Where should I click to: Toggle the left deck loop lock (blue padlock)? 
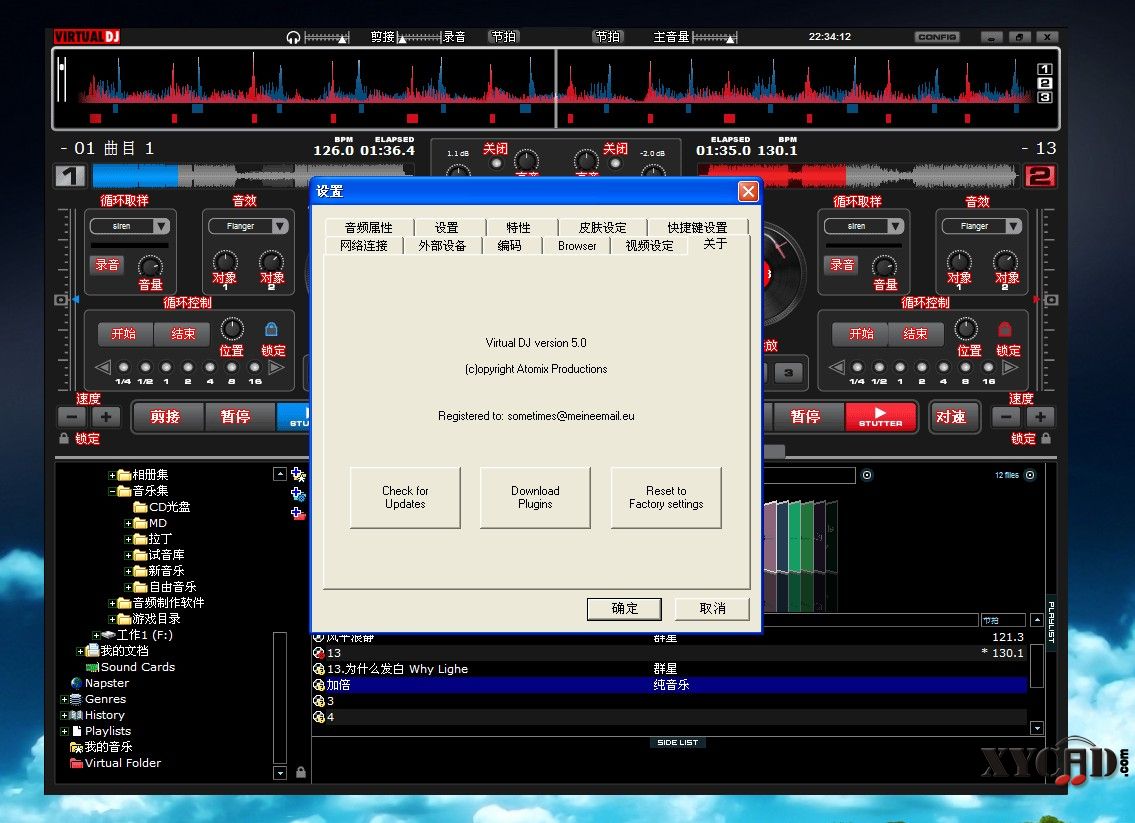[x=271, y=330]
